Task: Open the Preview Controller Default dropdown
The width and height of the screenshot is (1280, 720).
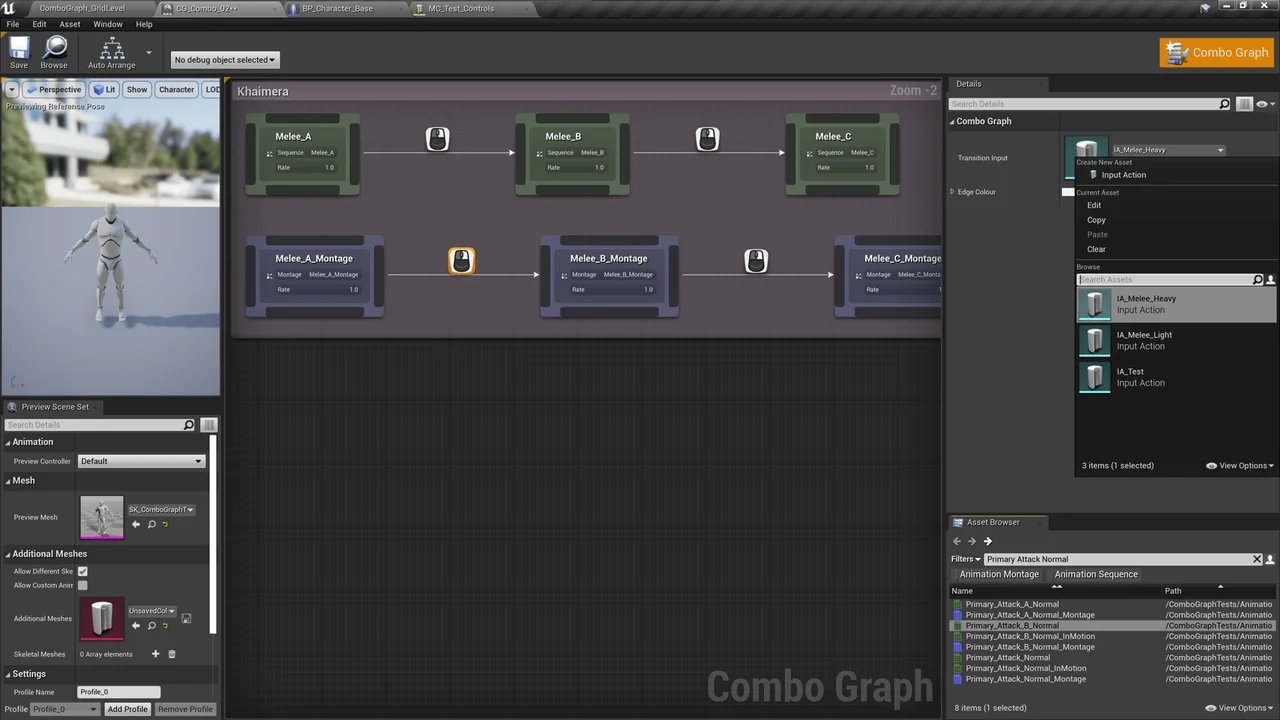Action: coord(140,461)
